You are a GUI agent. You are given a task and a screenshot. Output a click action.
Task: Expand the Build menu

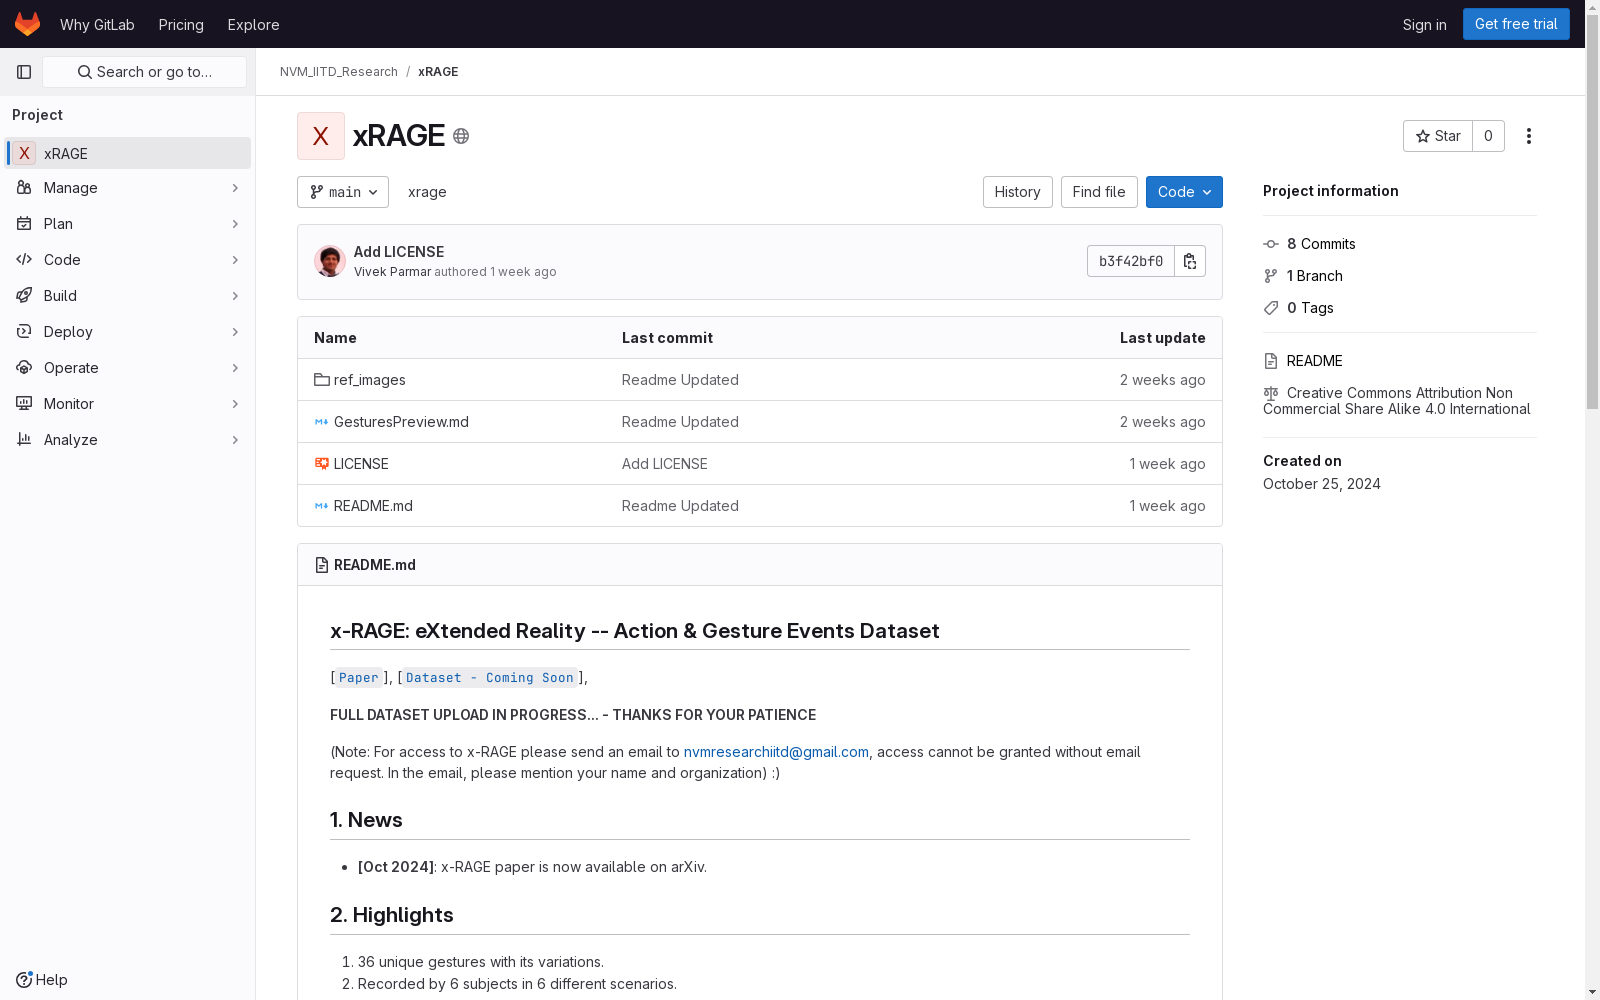[128, 296]
